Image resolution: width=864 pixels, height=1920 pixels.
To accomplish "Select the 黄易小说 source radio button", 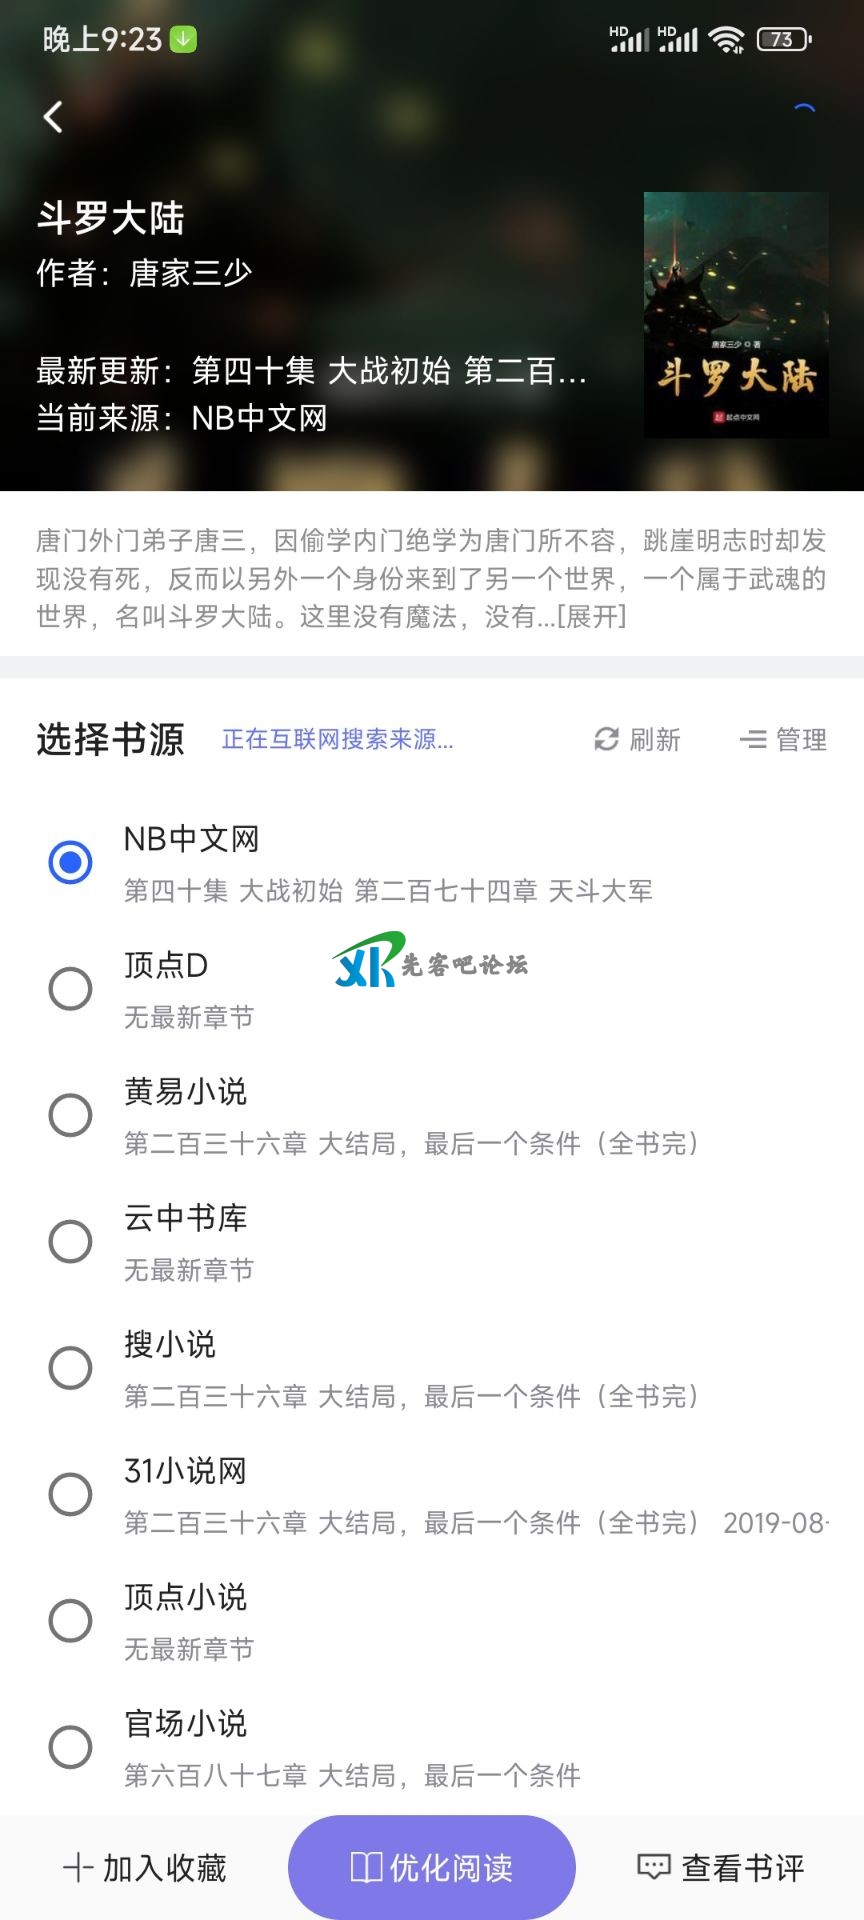I will pyautogui.click(x=70, y=1115).
